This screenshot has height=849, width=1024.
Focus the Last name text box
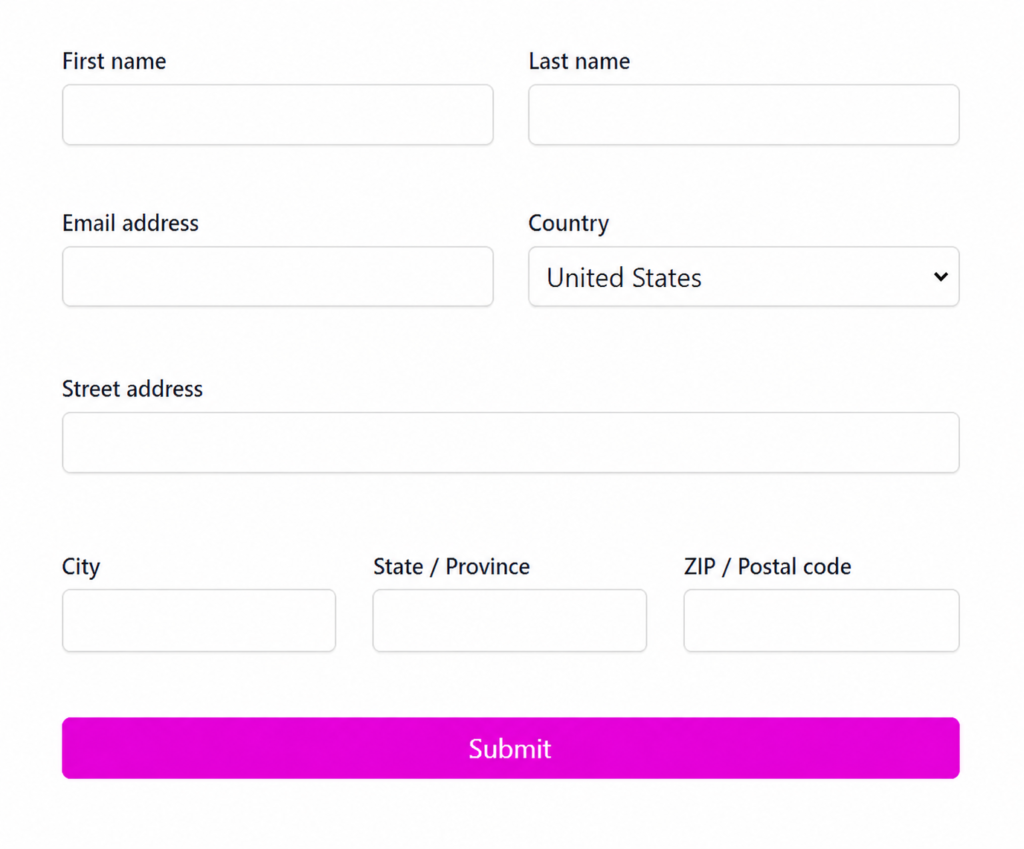[744, 114]
